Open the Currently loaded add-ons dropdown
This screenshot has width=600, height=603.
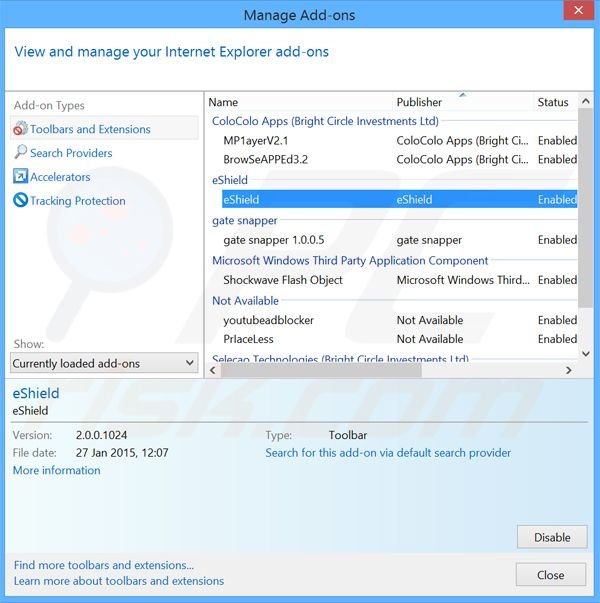point(105,363)
